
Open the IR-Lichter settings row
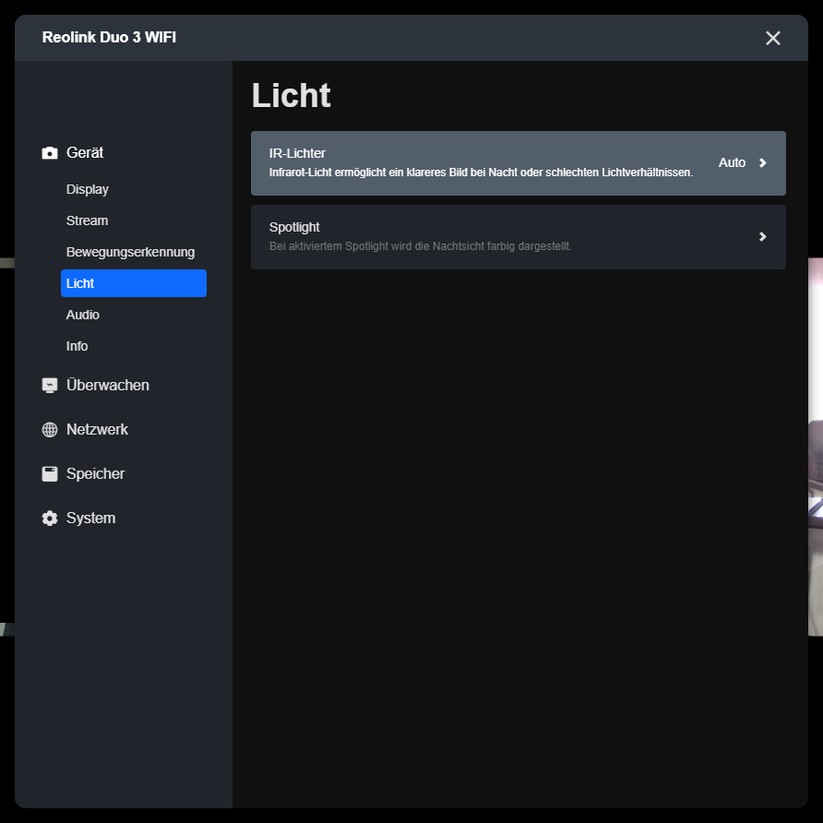(x=500, y=163)
